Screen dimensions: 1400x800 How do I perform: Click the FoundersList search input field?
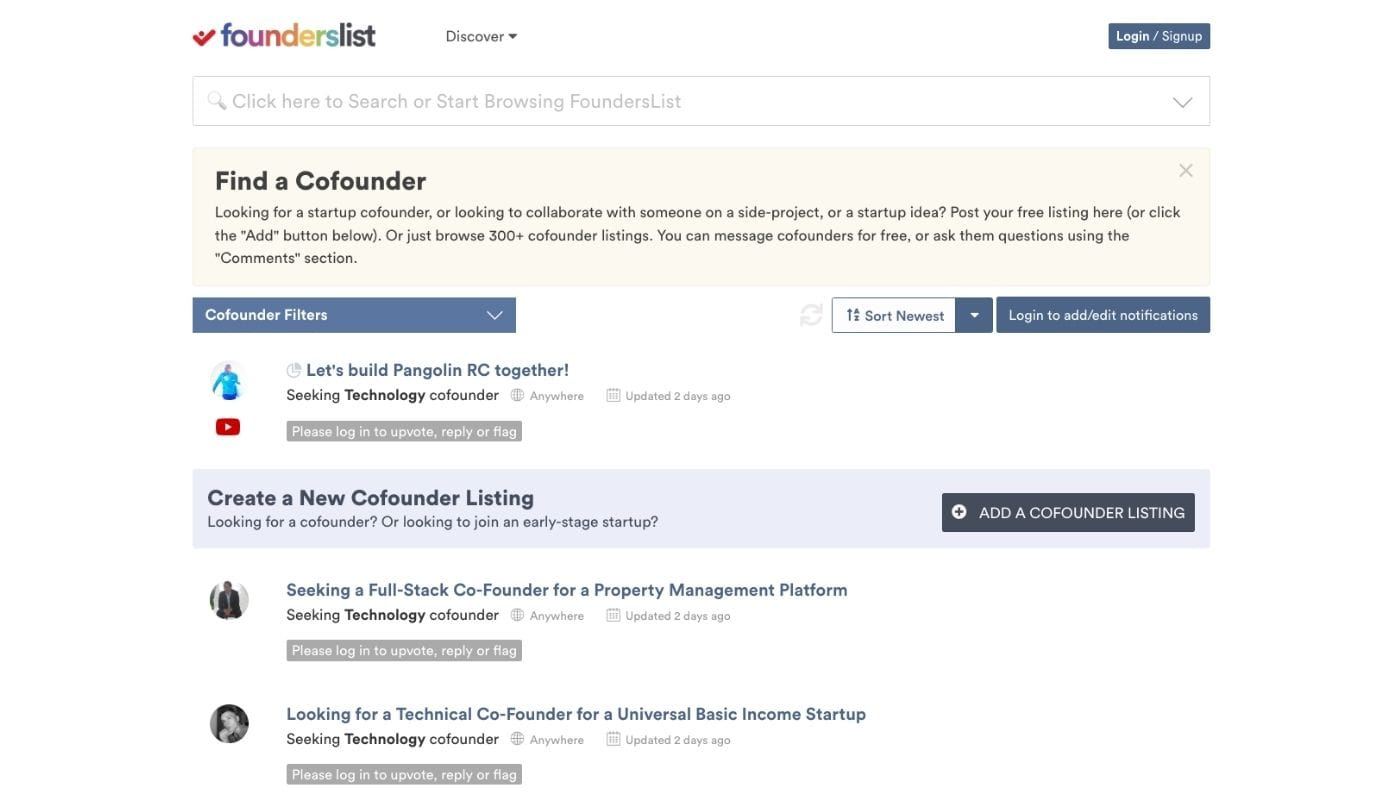click(x=600, y=99)
